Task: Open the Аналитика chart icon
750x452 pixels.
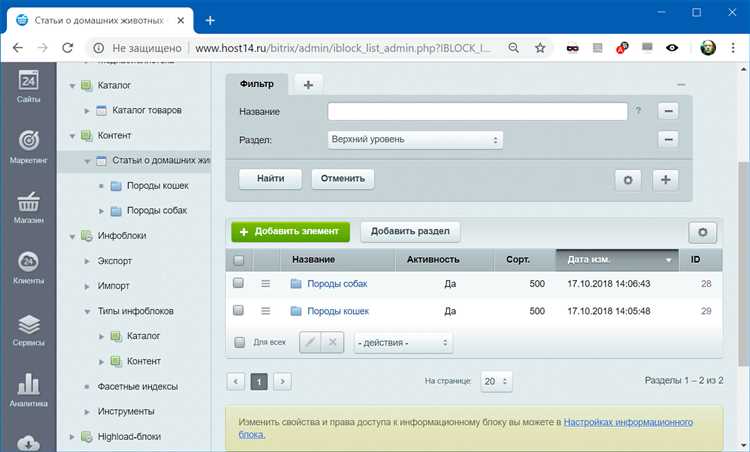Action: (x=28, y=390)
